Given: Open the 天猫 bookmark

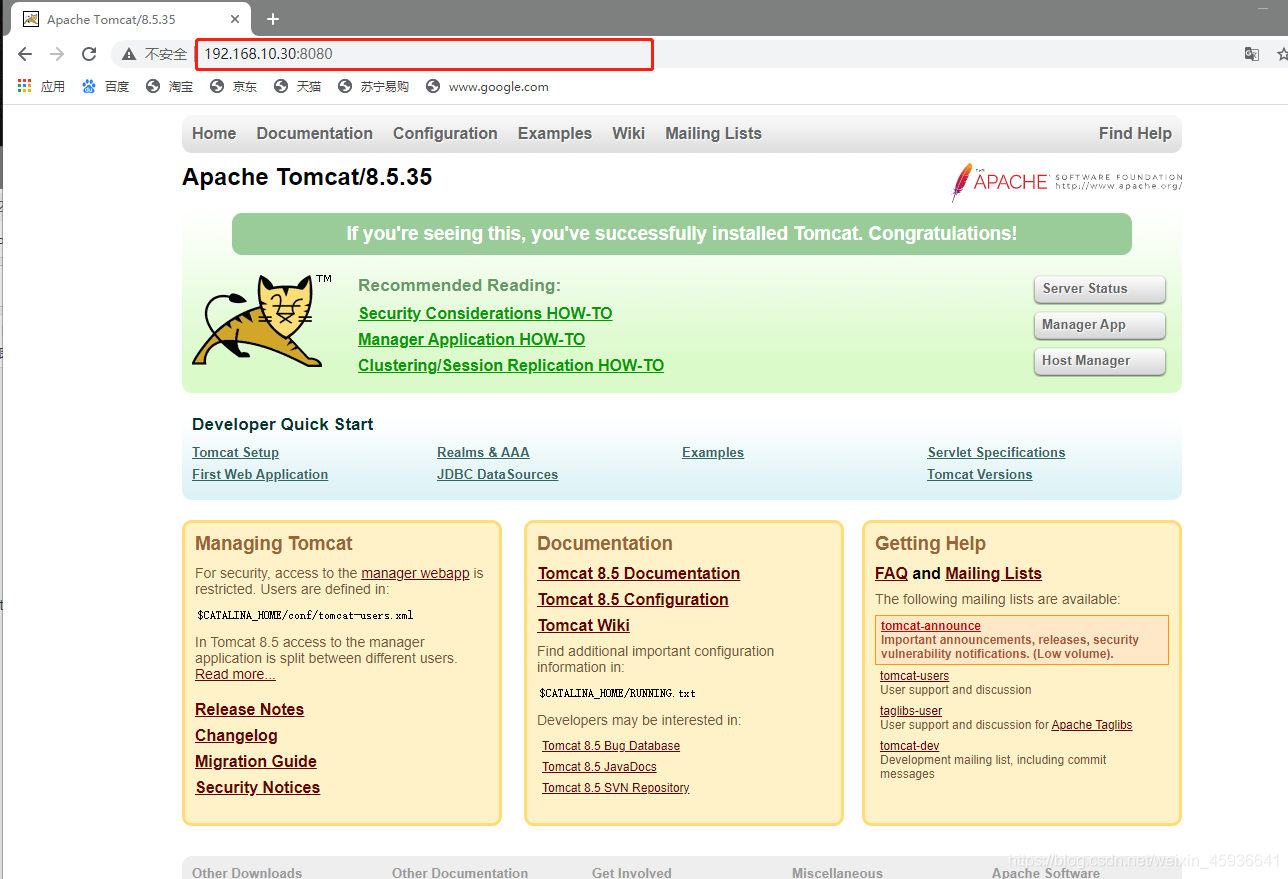Looking at the screenshot, I should [298, 87].
